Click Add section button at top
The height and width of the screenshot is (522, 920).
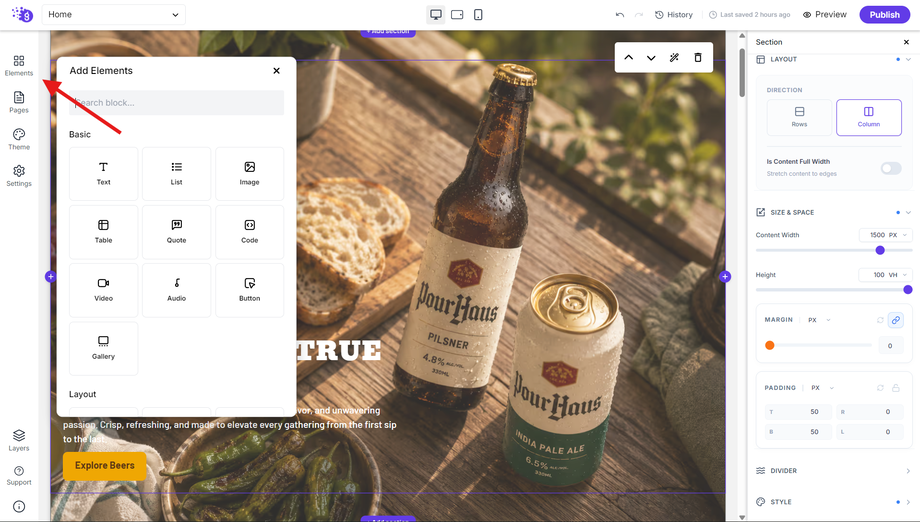point(388,33)
